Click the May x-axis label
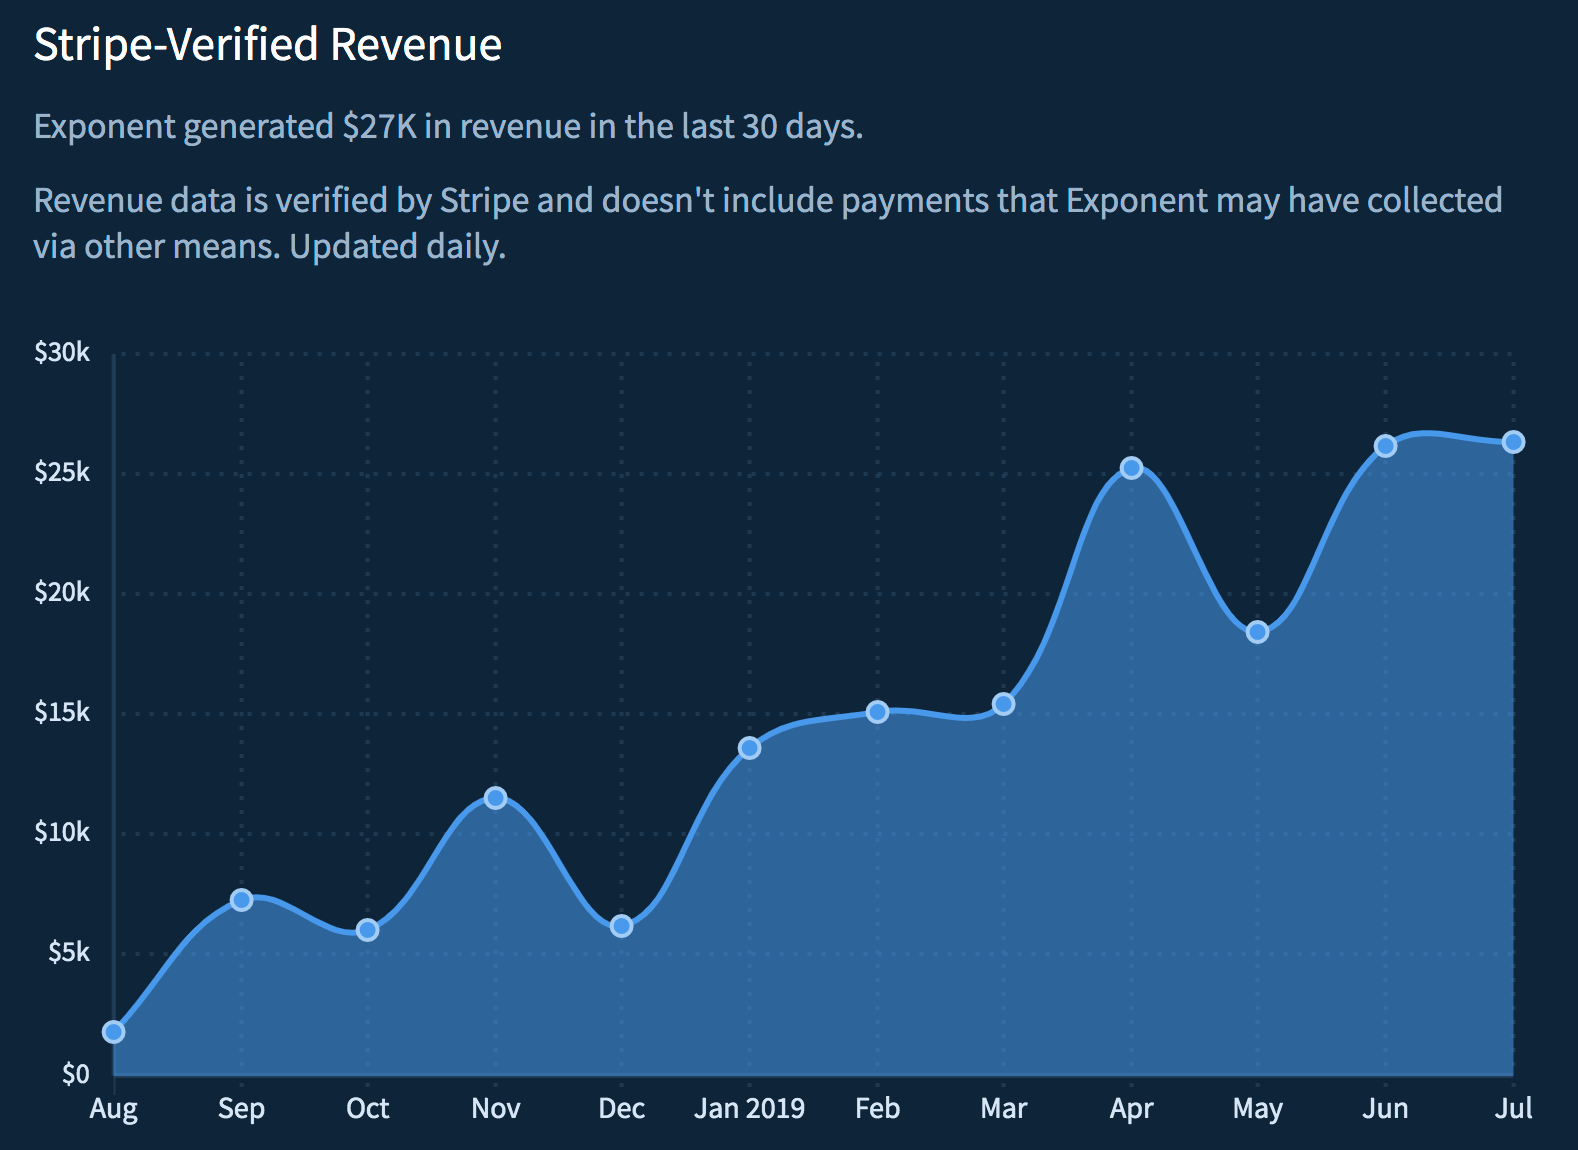1578x1150 pixels. tap(1258, 1109)
